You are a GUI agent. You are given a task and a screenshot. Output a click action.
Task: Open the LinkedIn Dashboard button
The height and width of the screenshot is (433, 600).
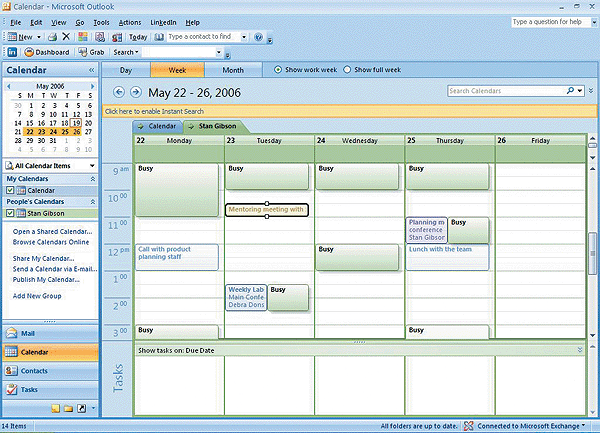(47, 52)
